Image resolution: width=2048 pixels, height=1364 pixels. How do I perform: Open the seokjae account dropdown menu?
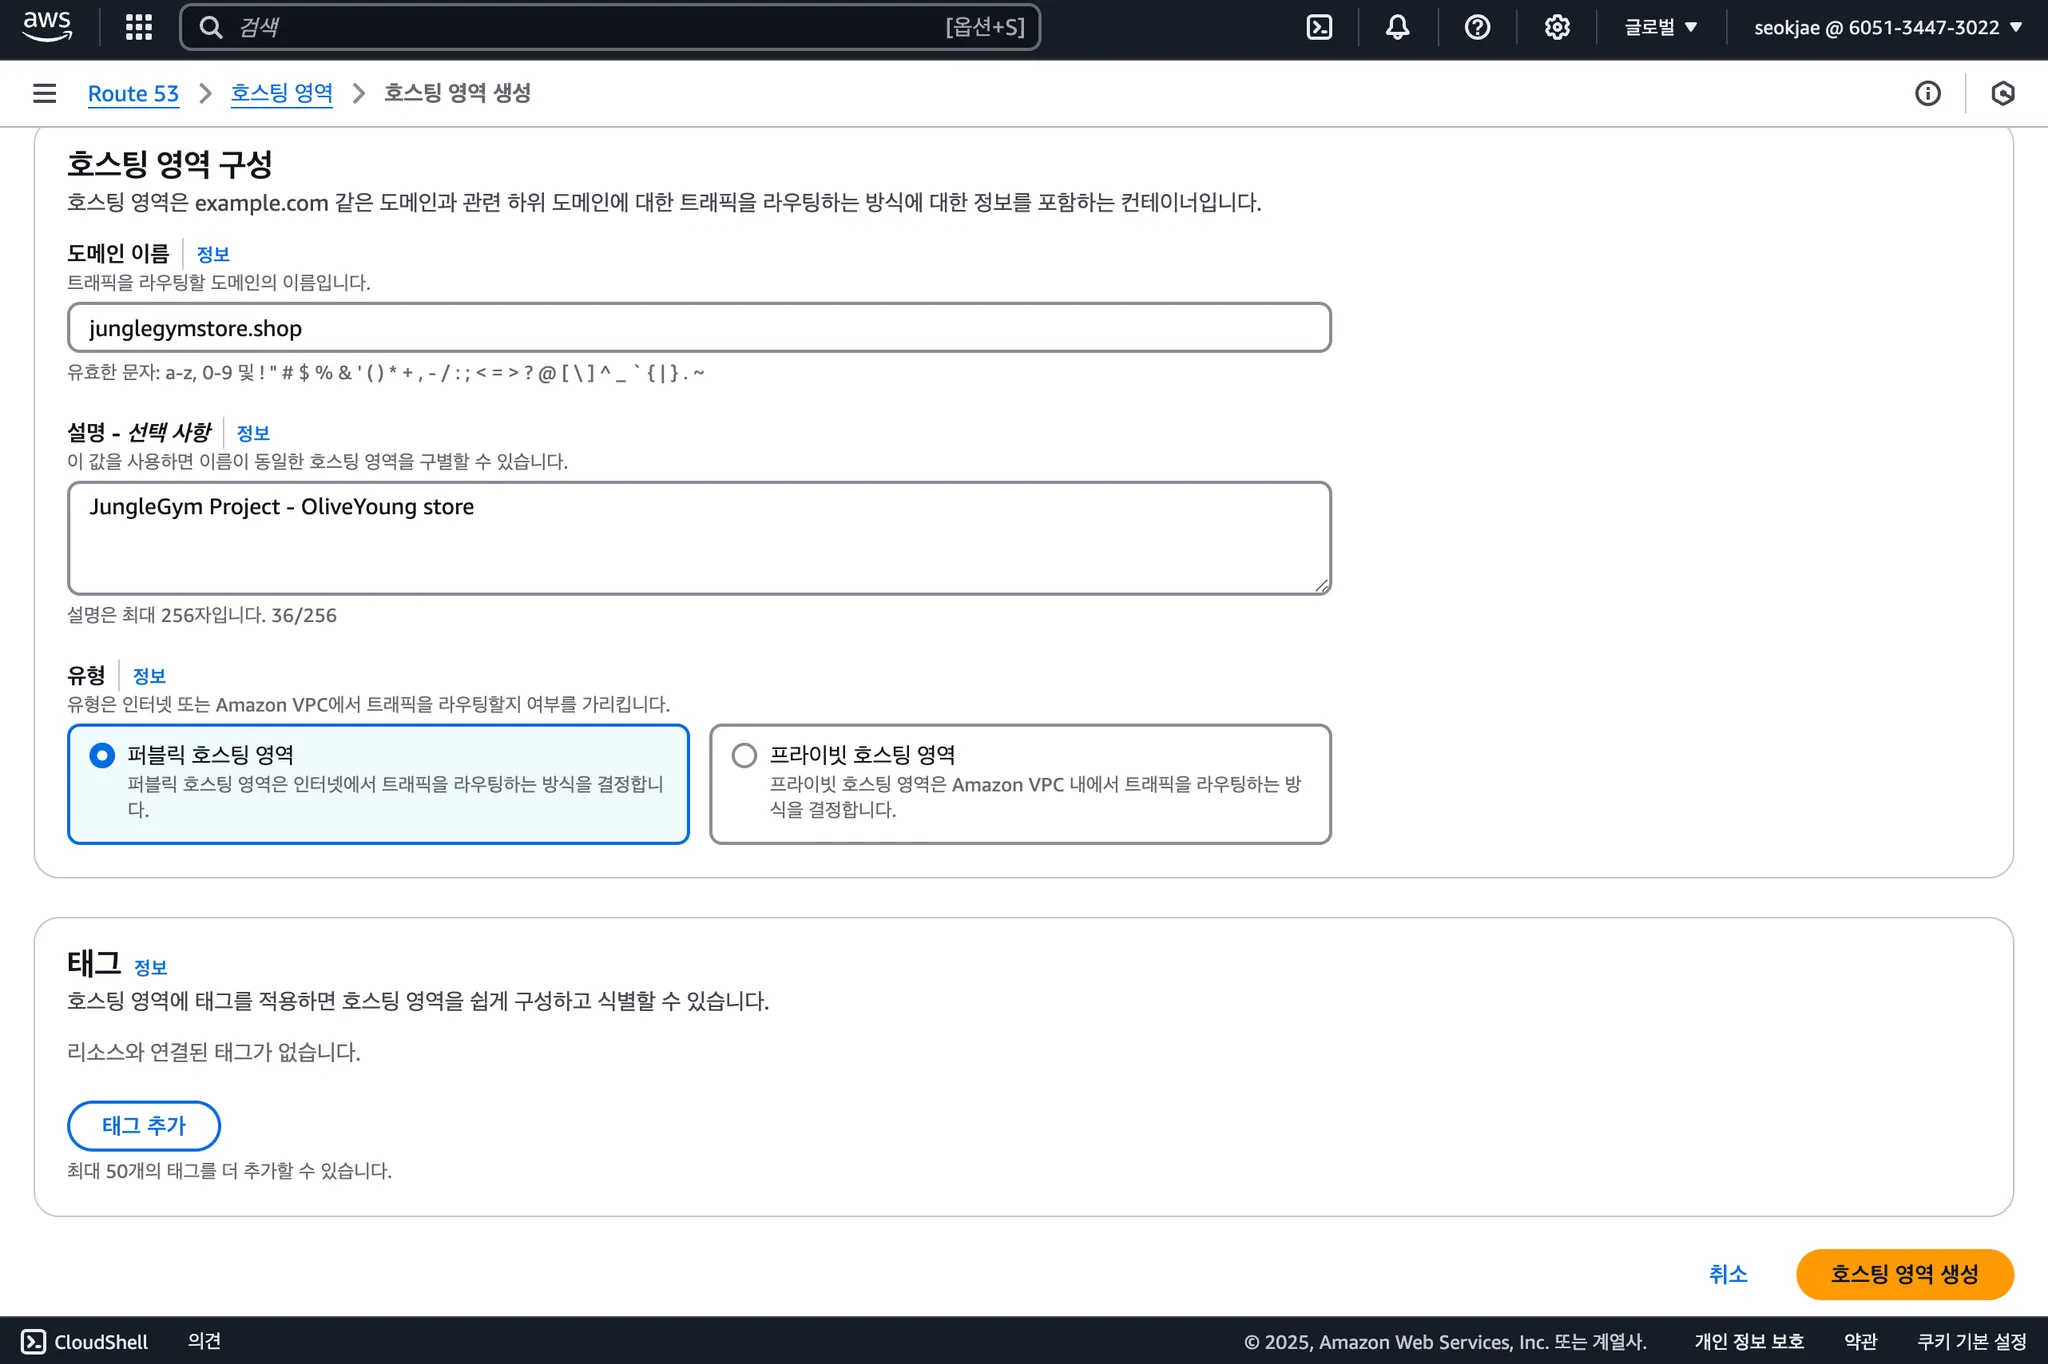click(1887, 27)
